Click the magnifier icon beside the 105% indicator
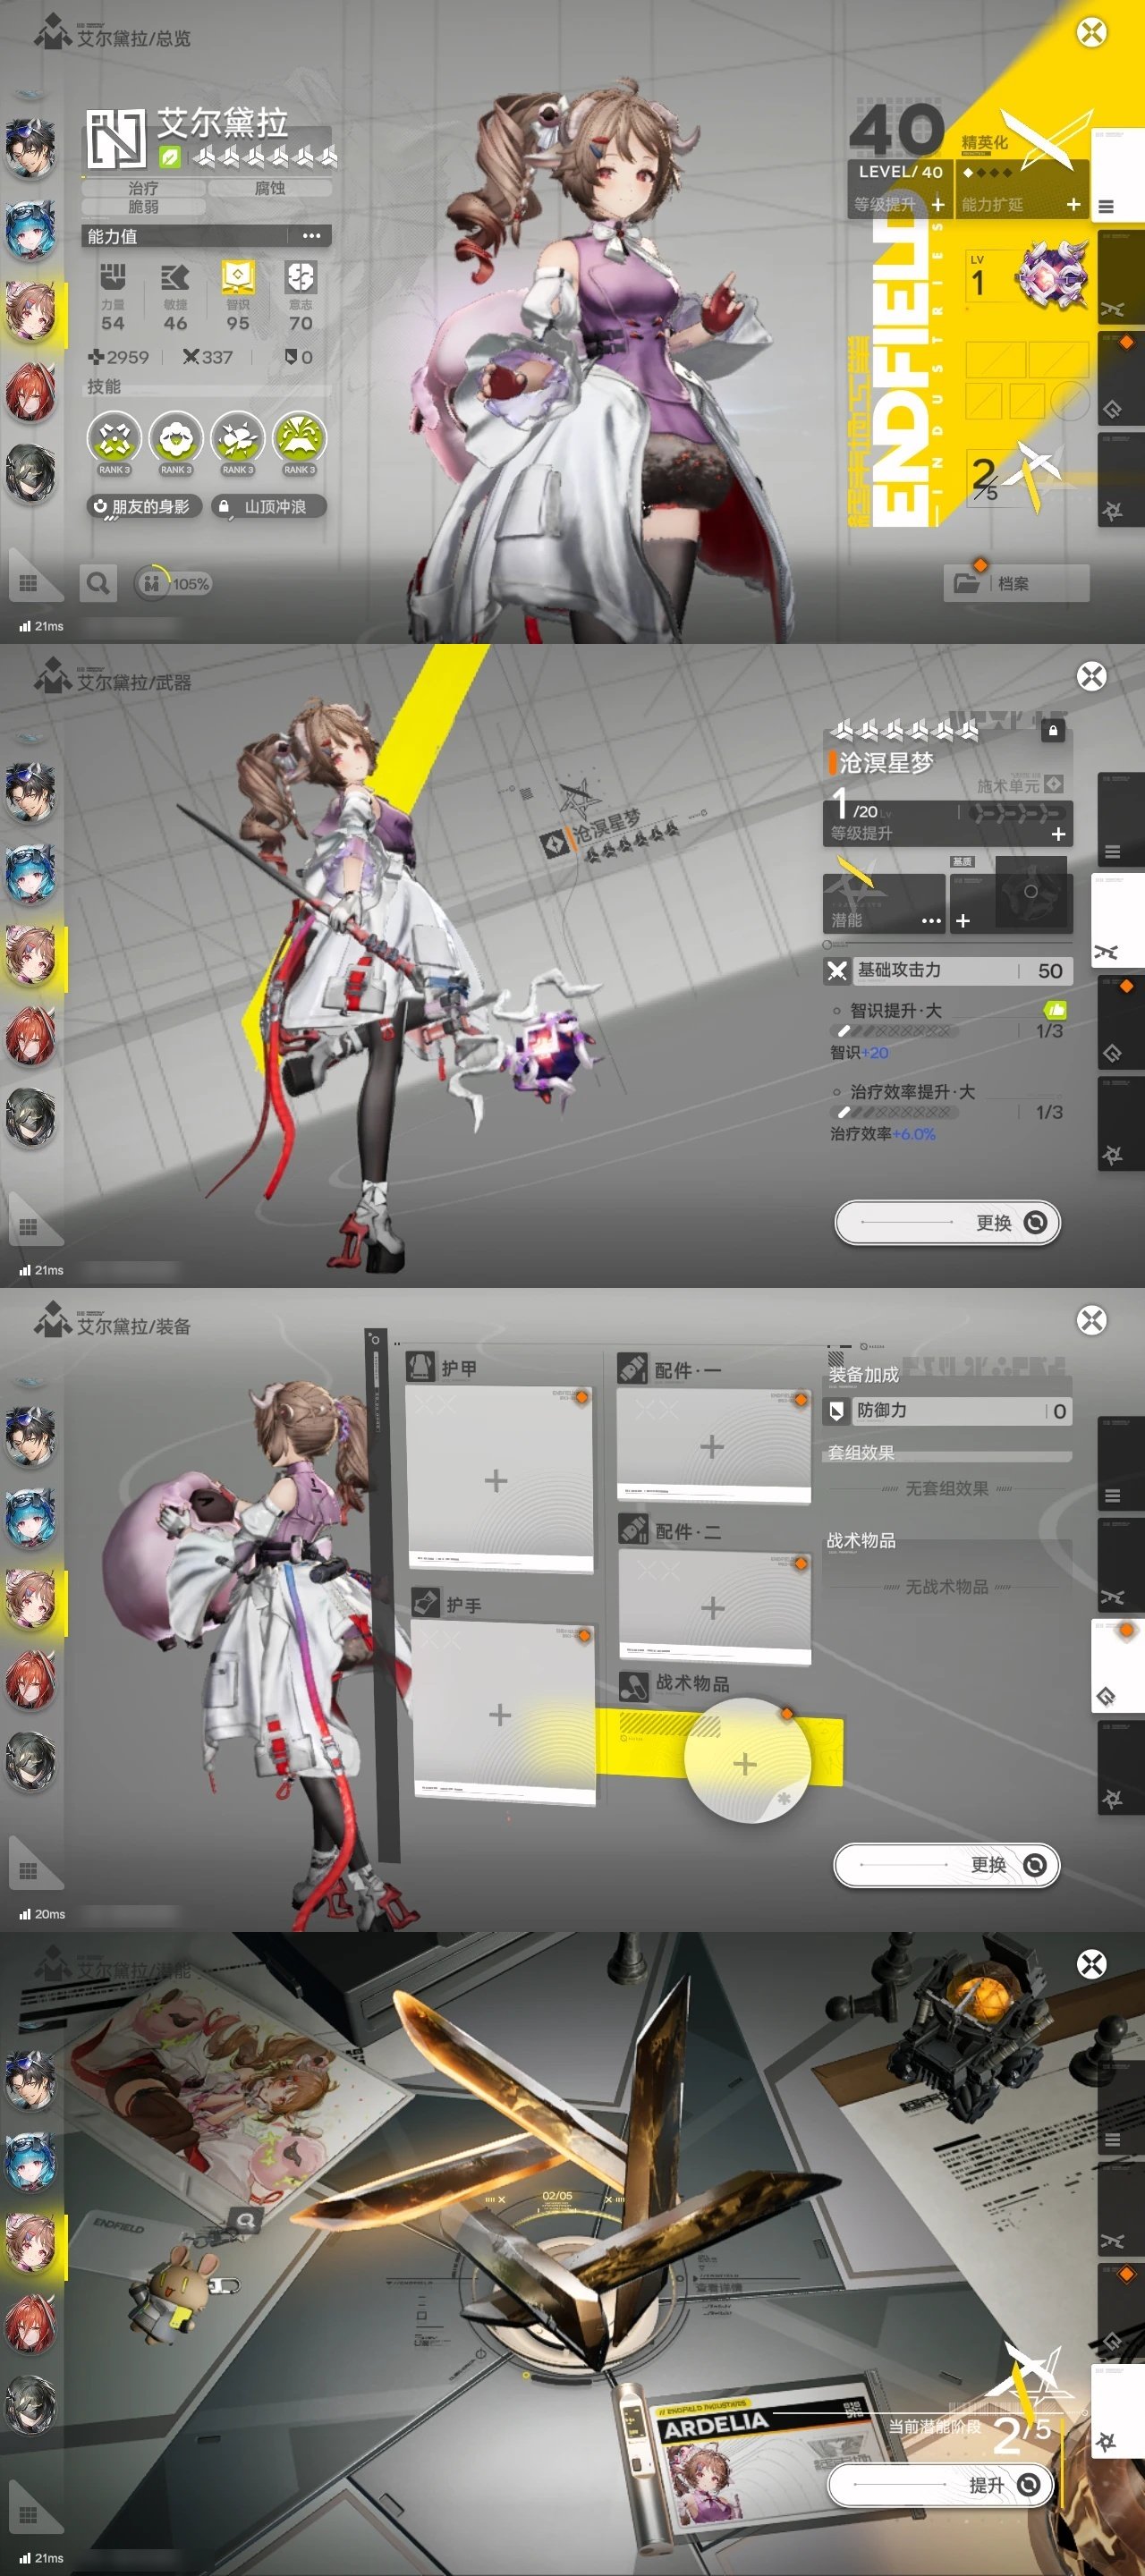 coord(97,583)
